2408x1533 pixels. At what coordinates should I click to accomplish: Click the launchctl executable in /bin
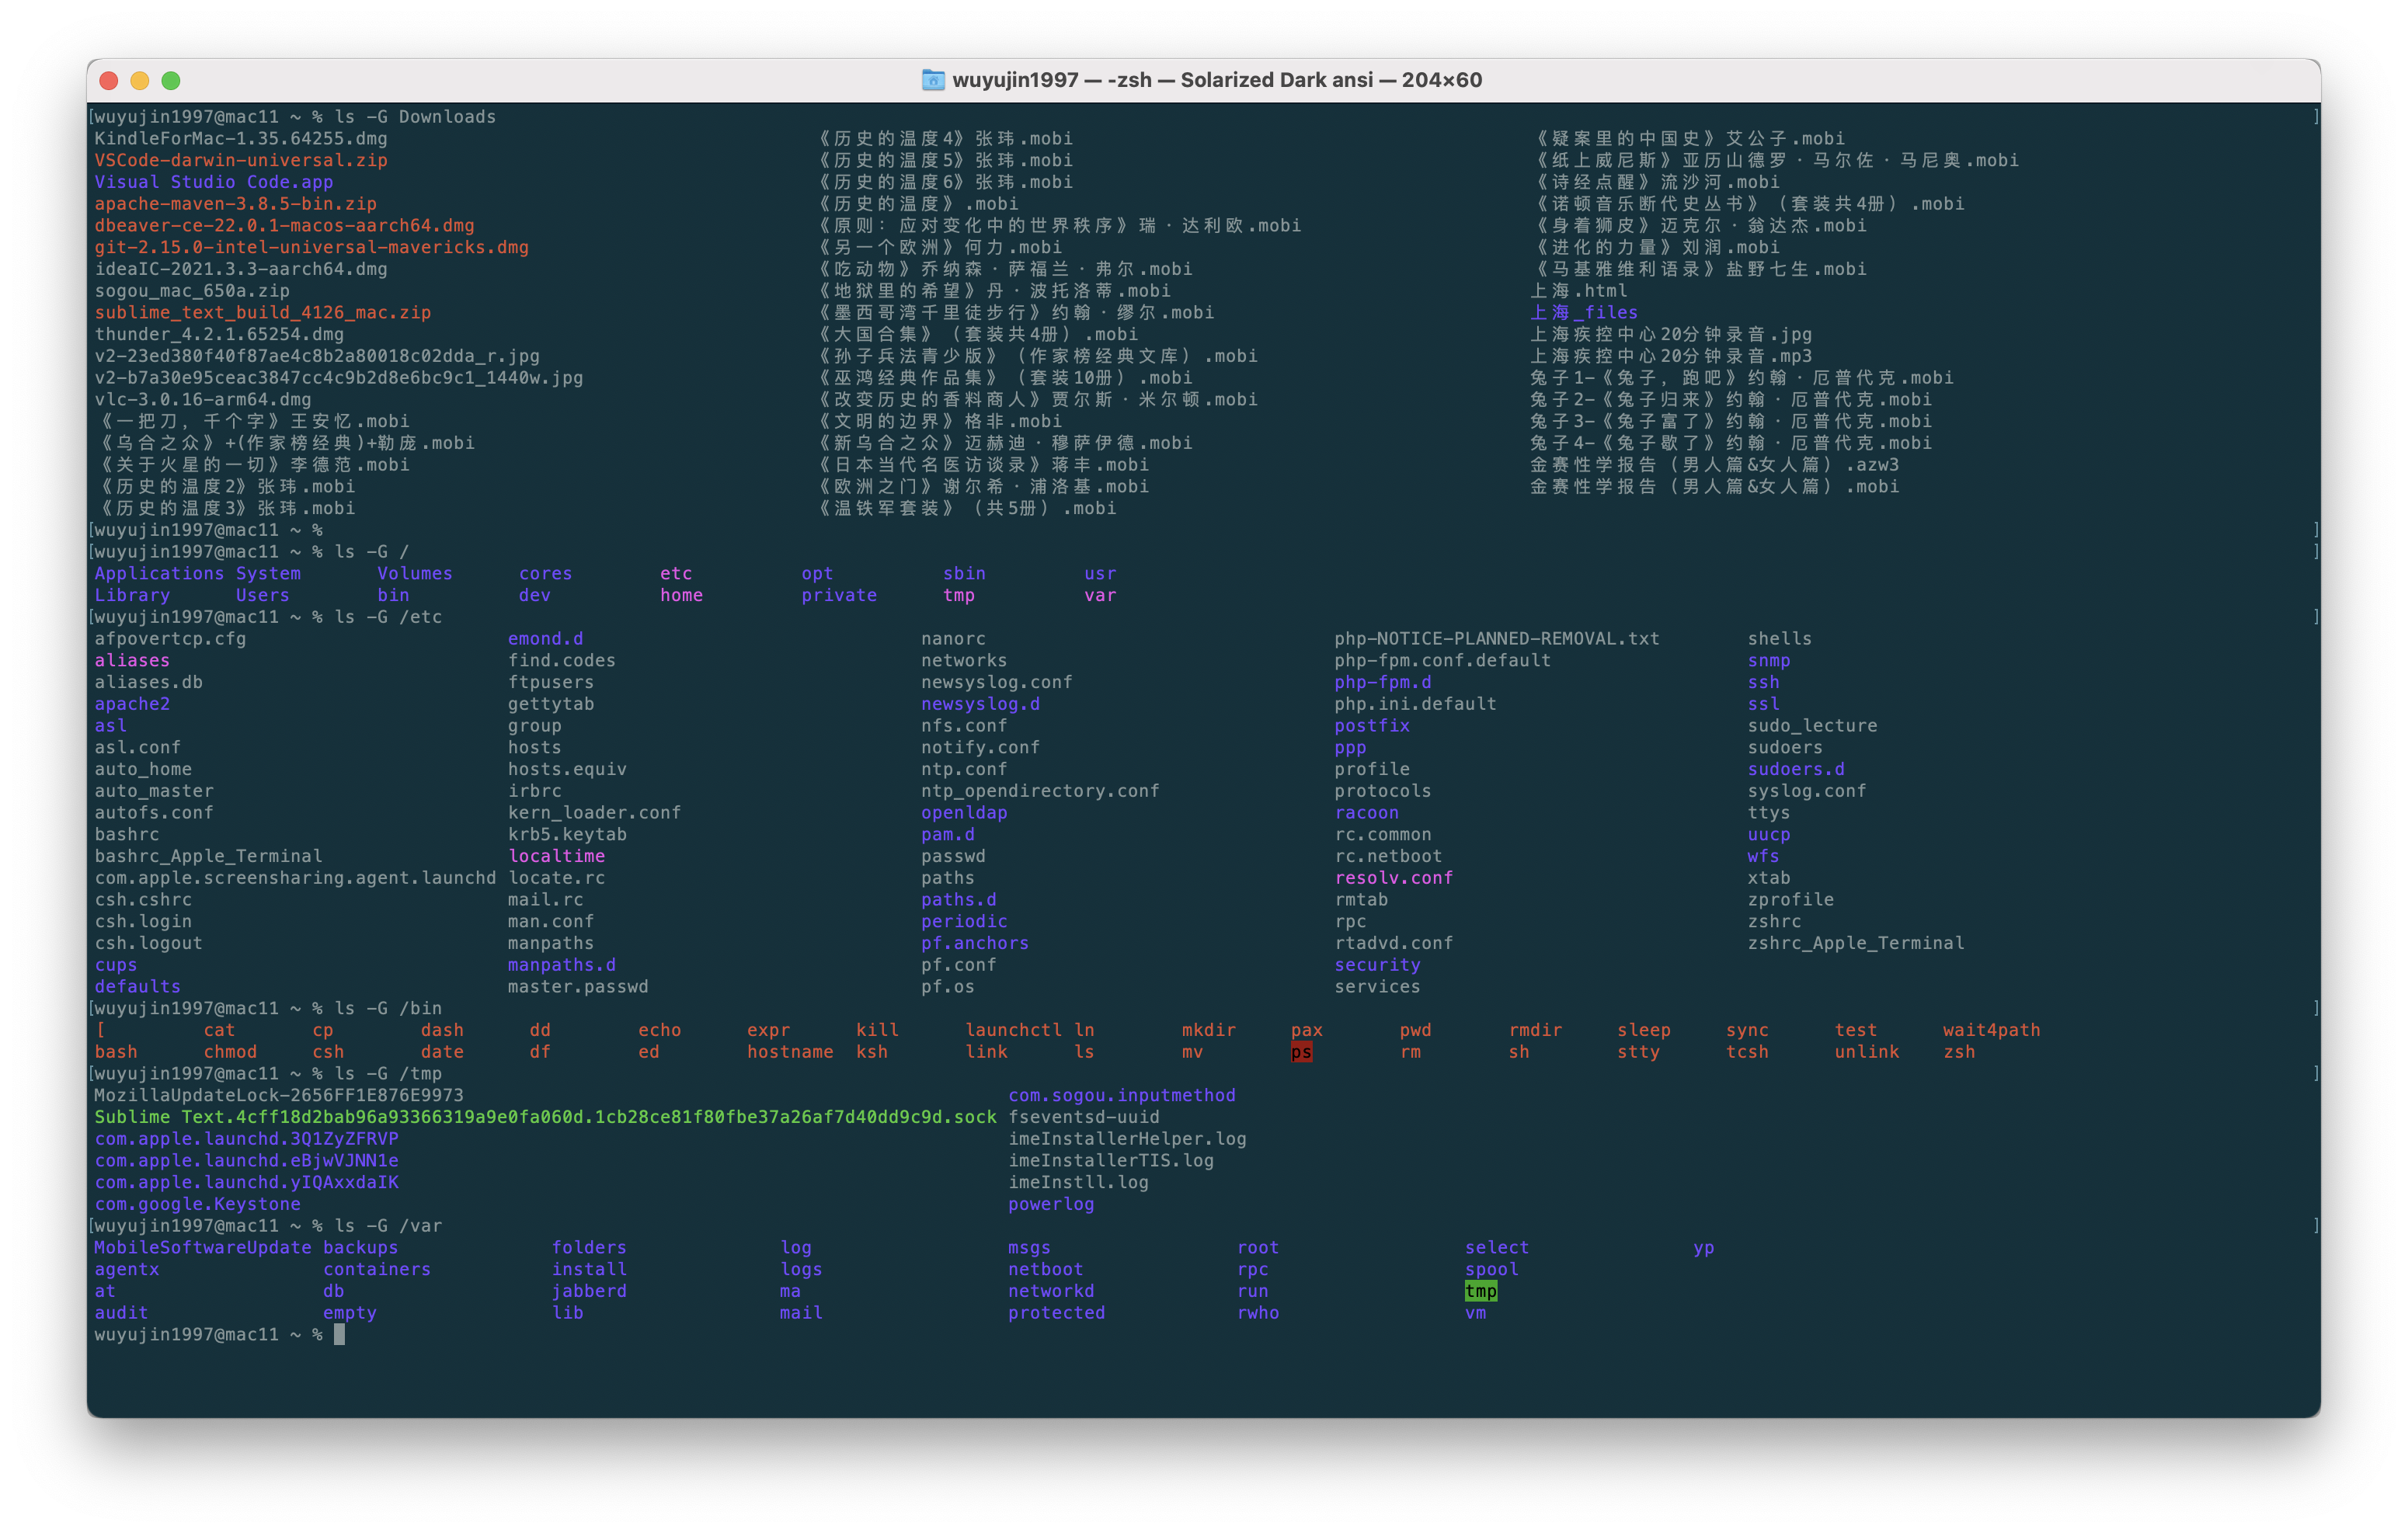click(x=1012, y=1030)
